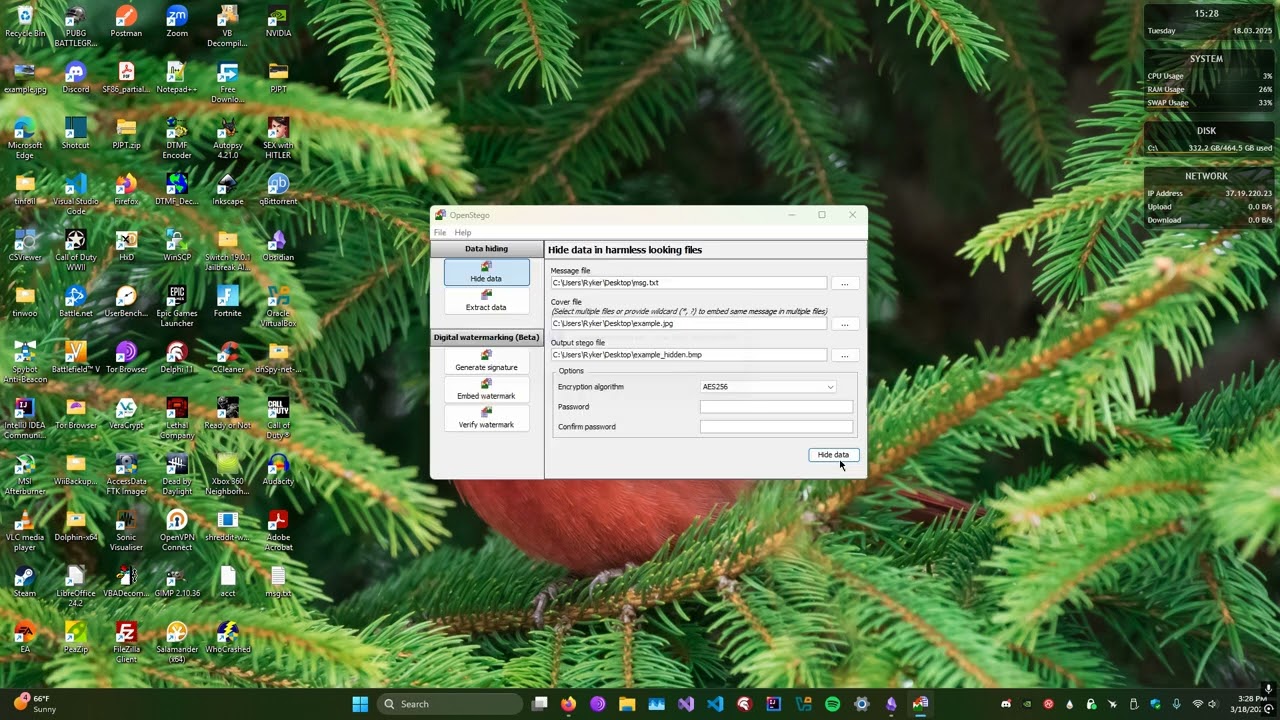Select the Notepad++ desktop shortcut
Screen dimensions: 1280x720
coord(177,78)
